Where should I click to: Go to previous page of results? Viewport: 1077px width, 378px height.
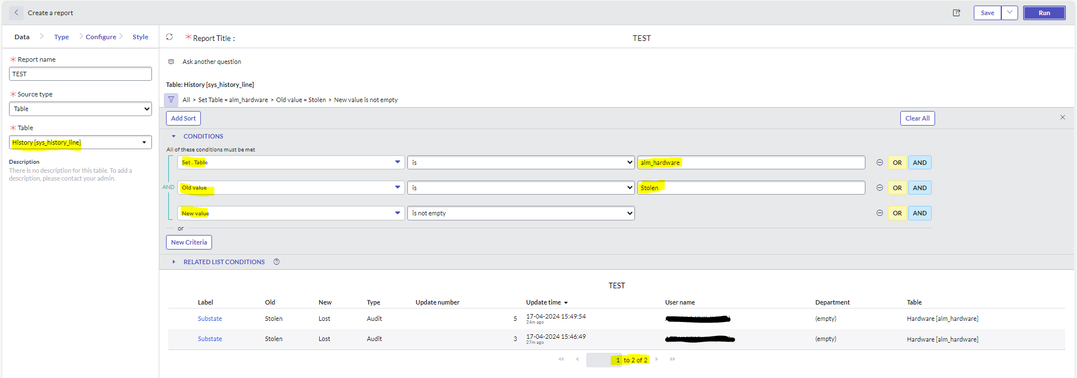click(x=577, y=359)
